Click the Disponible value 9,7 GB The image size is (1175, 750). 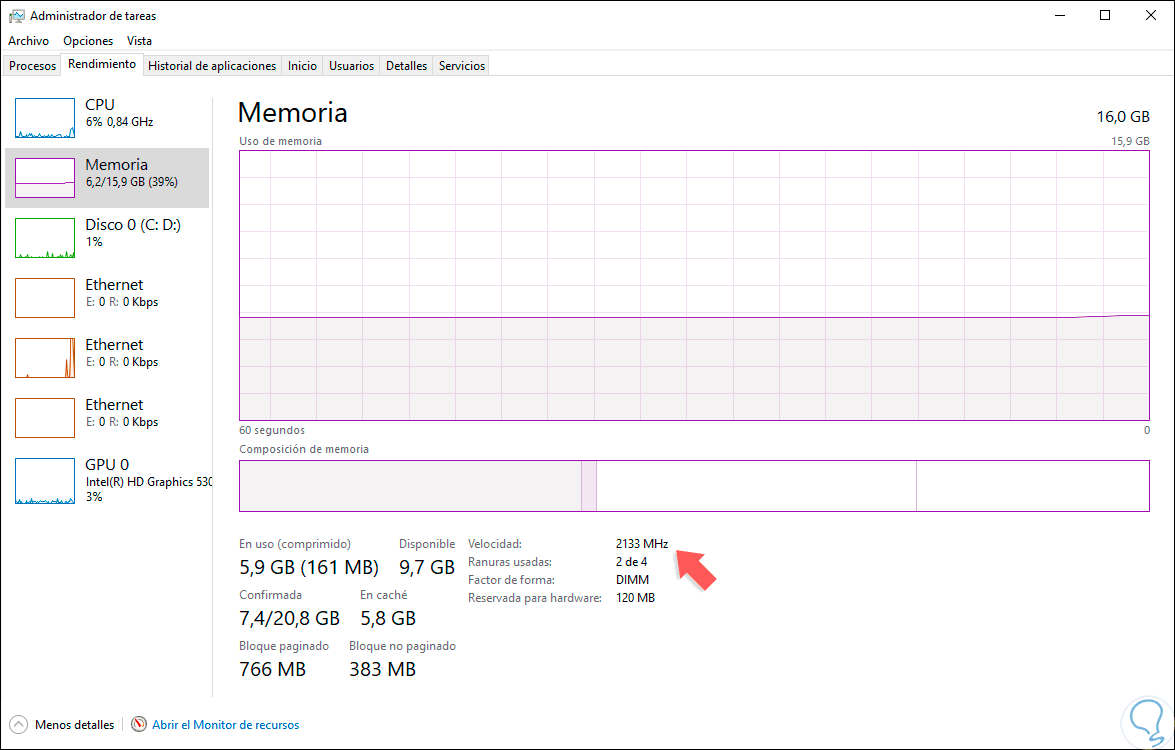click(426, 567)
